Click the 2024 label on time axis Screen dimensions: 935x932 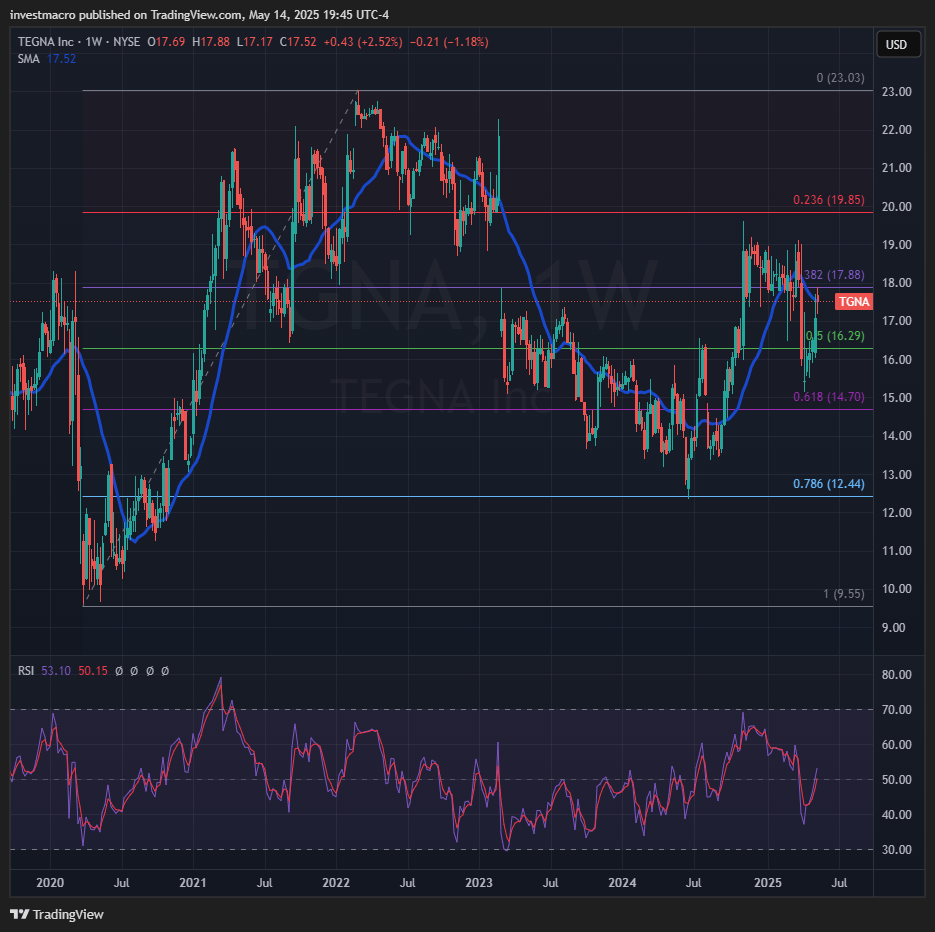(x=622, y=883)
